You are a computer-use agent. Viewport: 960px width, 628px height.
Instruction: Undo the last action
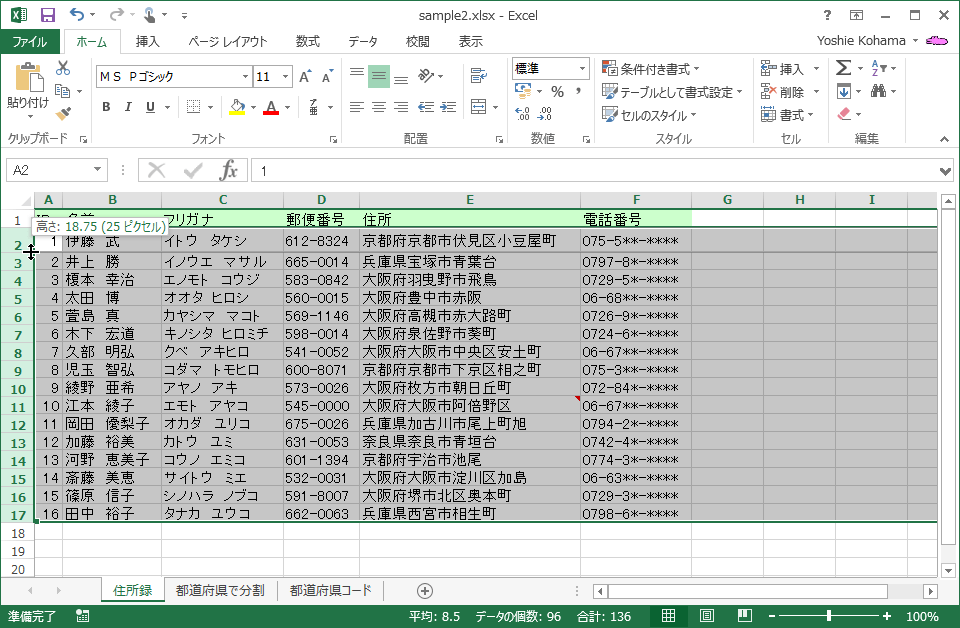coord(77,15)
